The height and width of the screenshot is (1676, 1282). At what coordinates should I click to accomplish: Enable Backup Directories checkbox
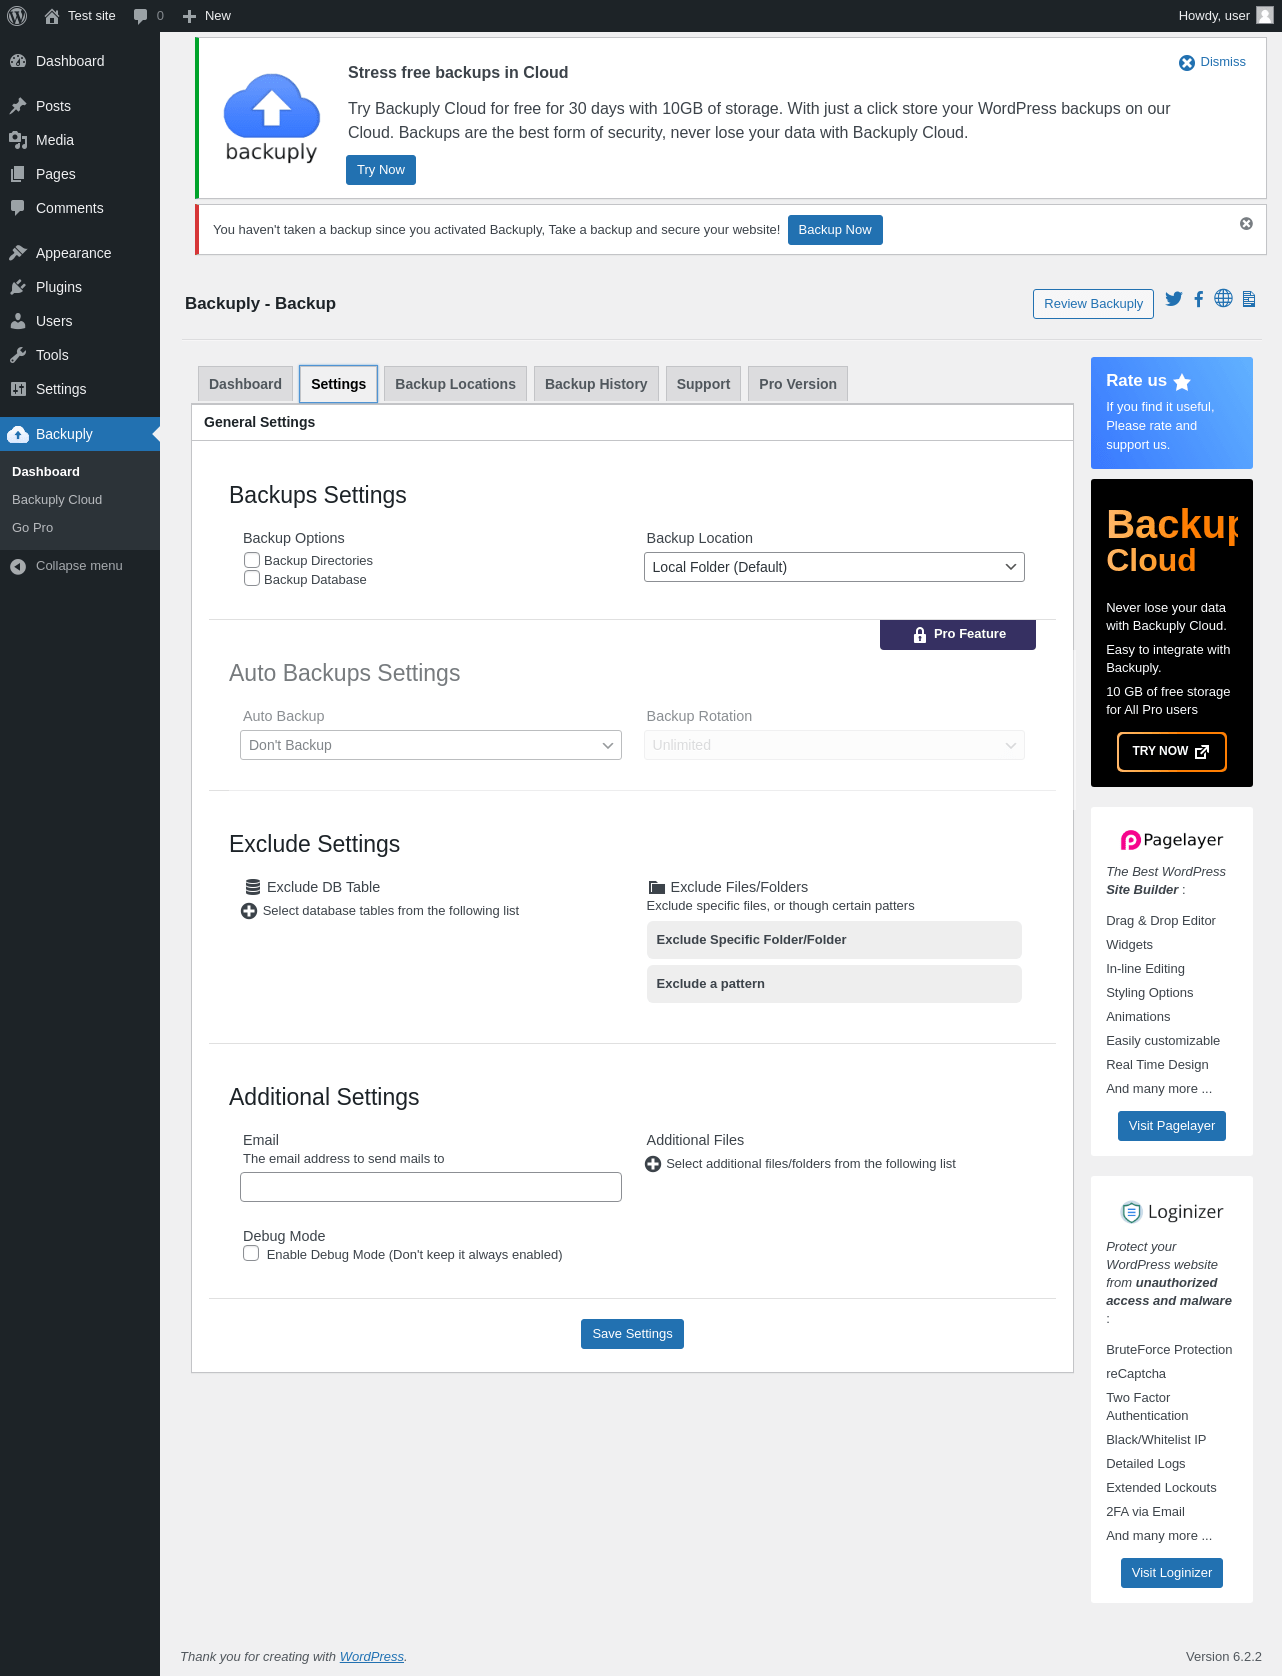[252, 560]
